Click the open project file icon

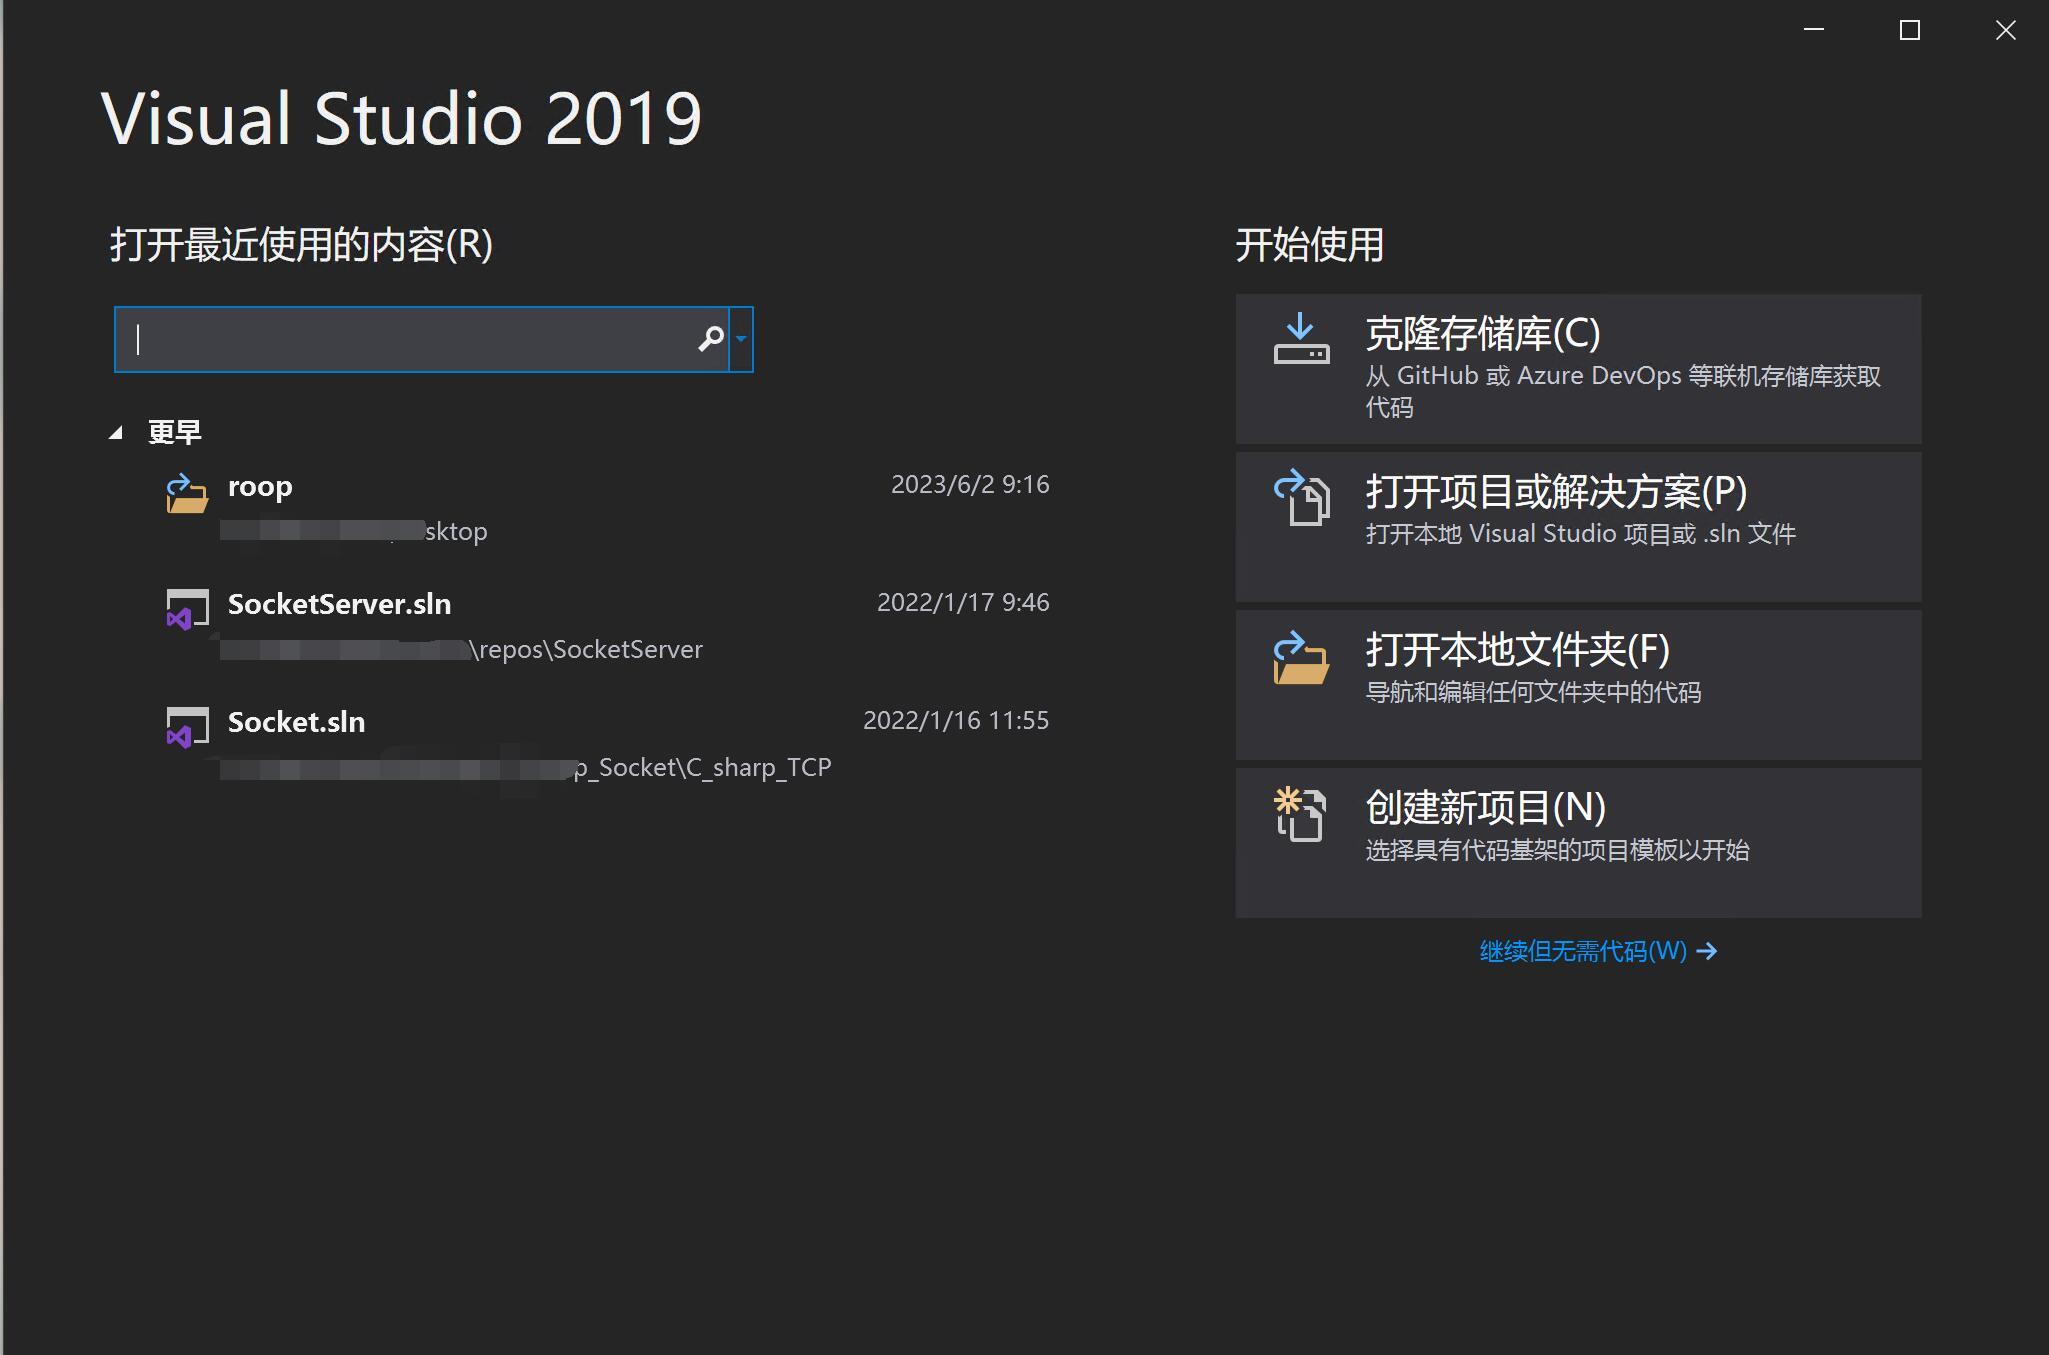click(1301, 497)
